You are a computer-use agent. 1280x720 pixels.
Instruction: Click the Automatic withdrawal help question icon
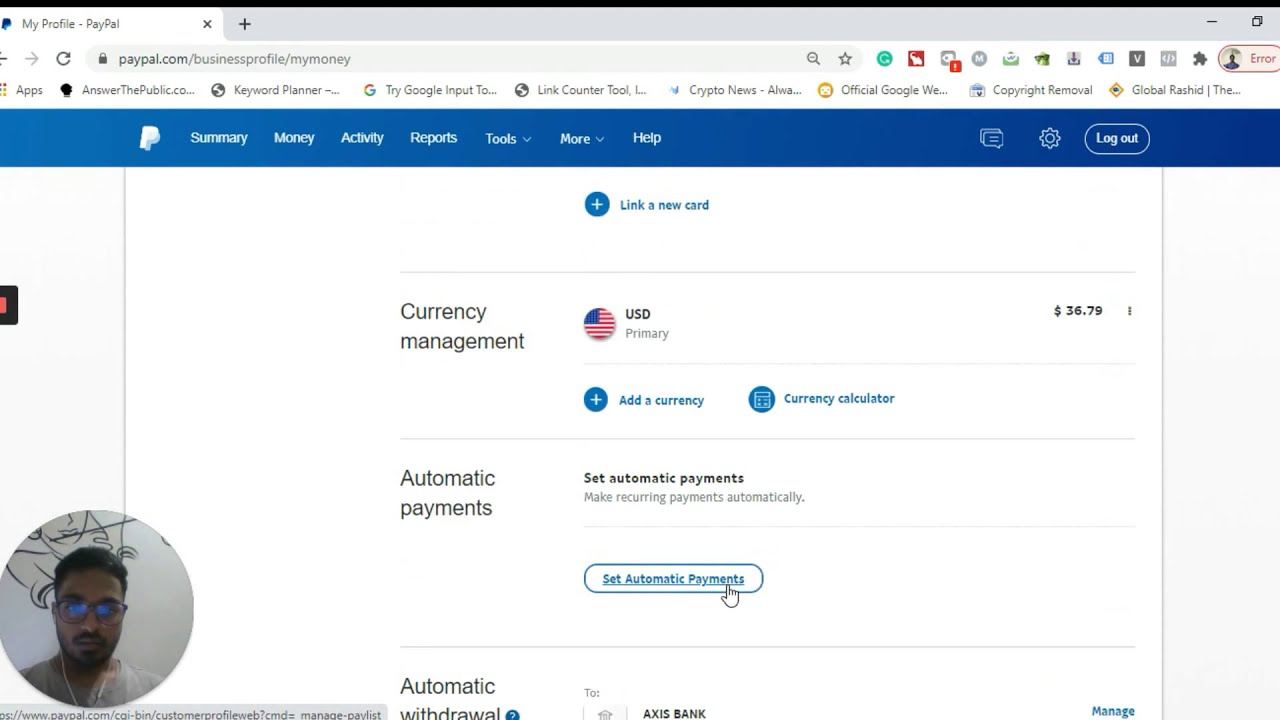tap(512, 716)
